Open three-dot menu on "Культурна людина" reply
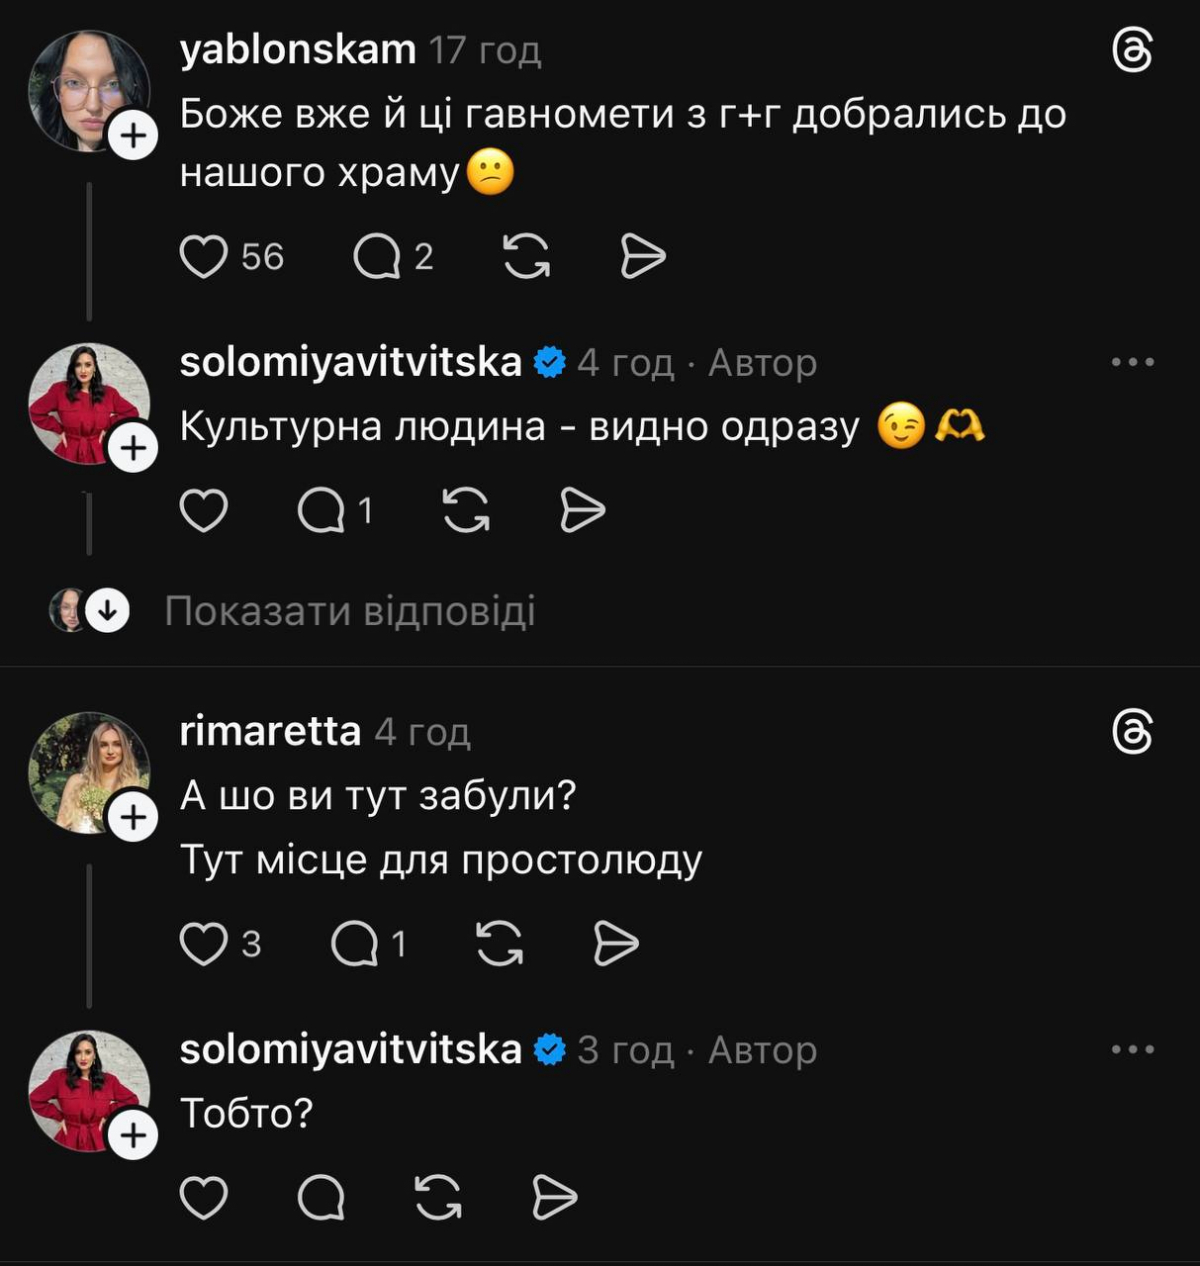1200x1266 pixels. 1133,362
